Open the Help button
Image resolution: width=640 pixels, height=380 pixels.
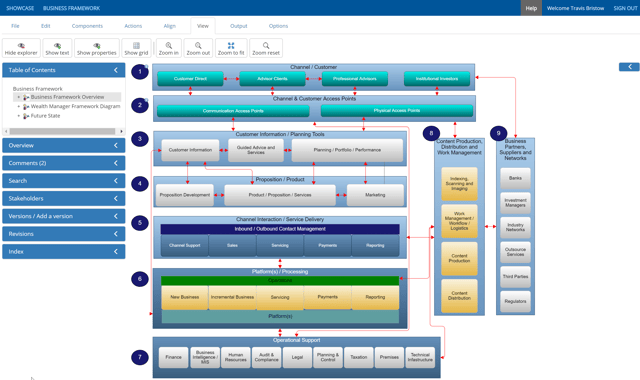click(531, 8)
